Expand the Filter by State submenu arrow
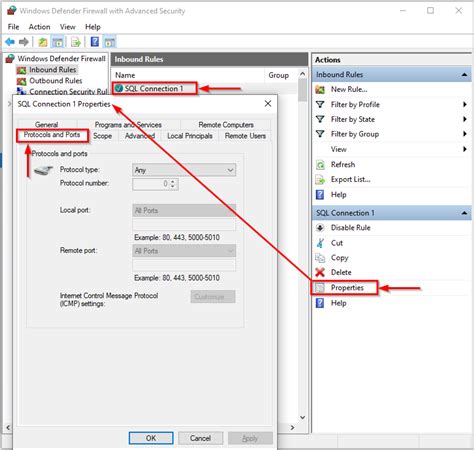The width and height of the screenshot is (474, 450). coord(465,119)
